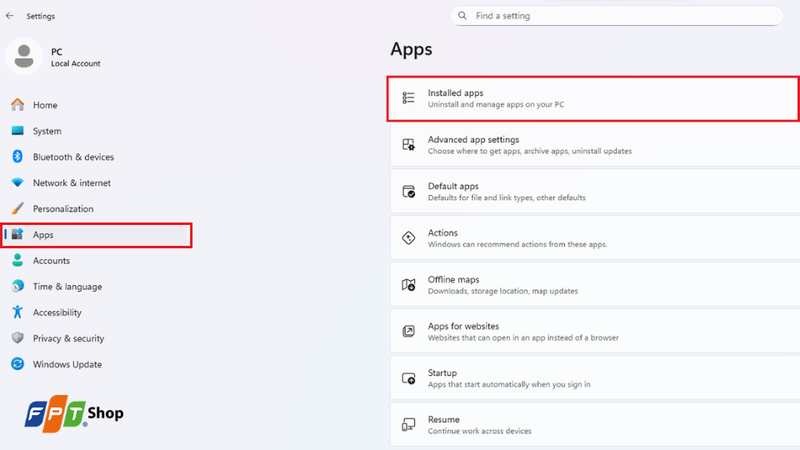Open Apps for websites
The image size is (800, 450).
[x=595, y=331]
